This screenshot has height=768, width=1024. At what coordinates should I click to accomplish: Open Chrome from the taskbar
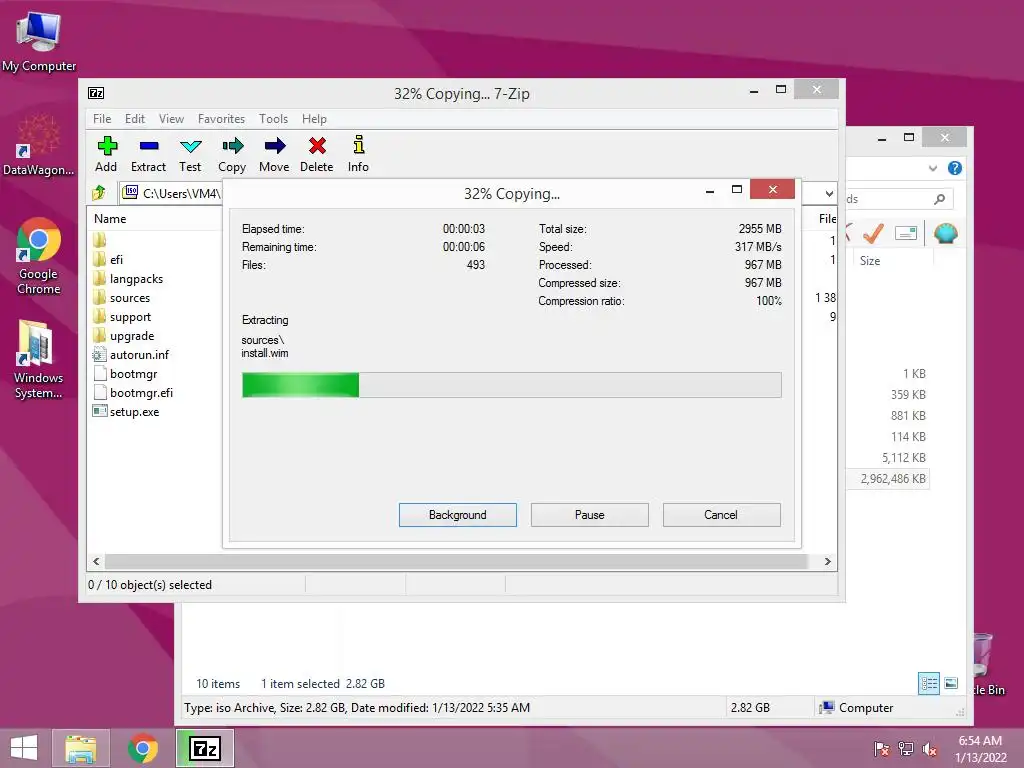click(x=143, y=748)
